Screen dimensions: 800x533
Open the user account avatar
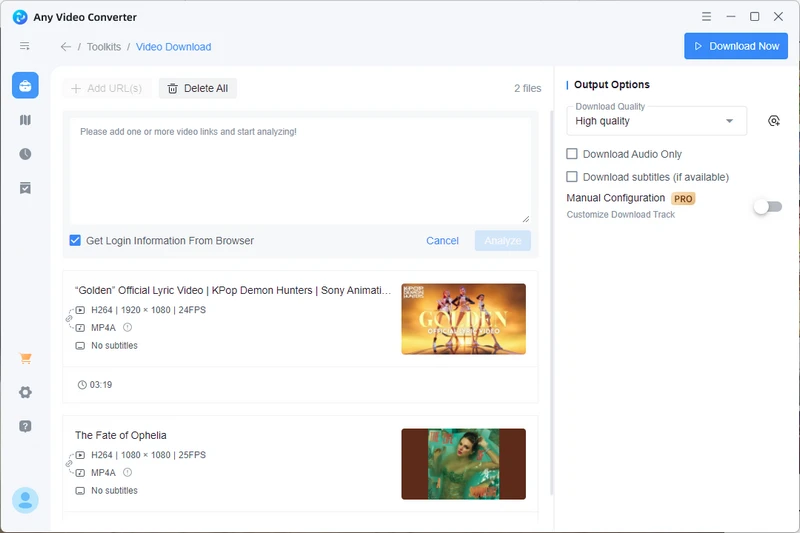click(x=25, y=500)
